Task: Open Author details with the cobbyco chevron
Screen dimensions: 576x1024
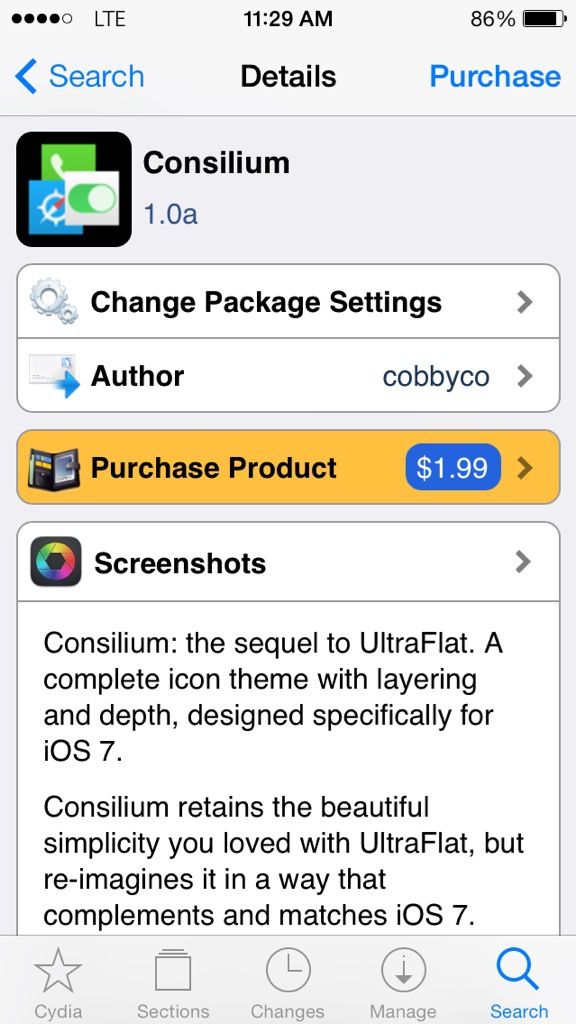Action: point(524,376)
